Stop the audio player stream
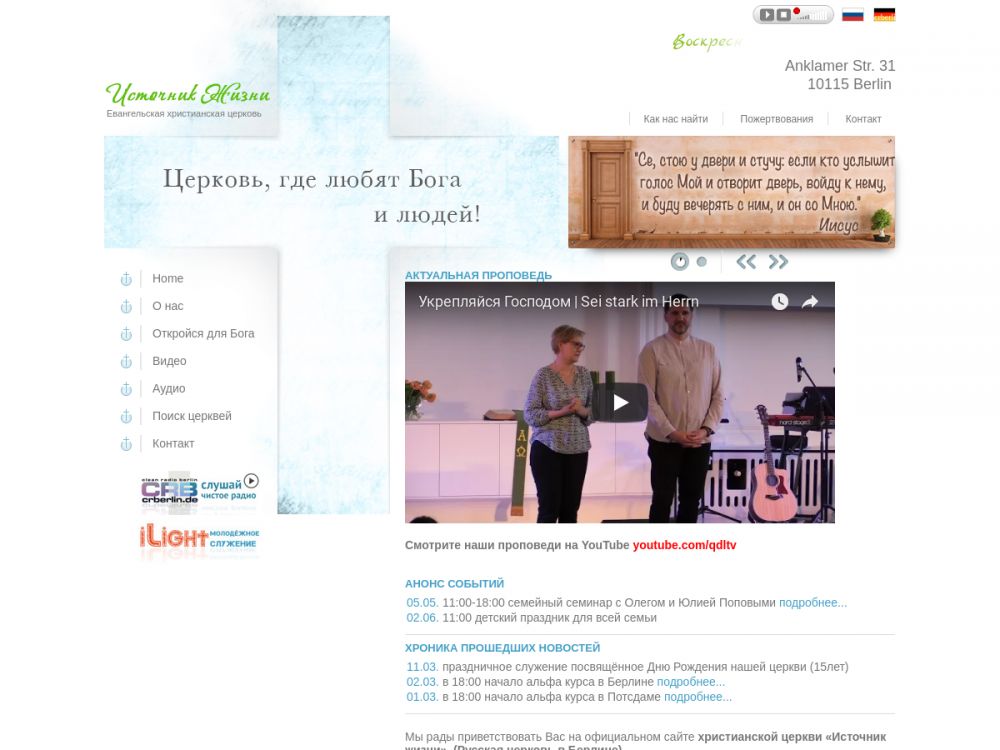Viewport: 1000px width, 750px height. tap(784, 15)
